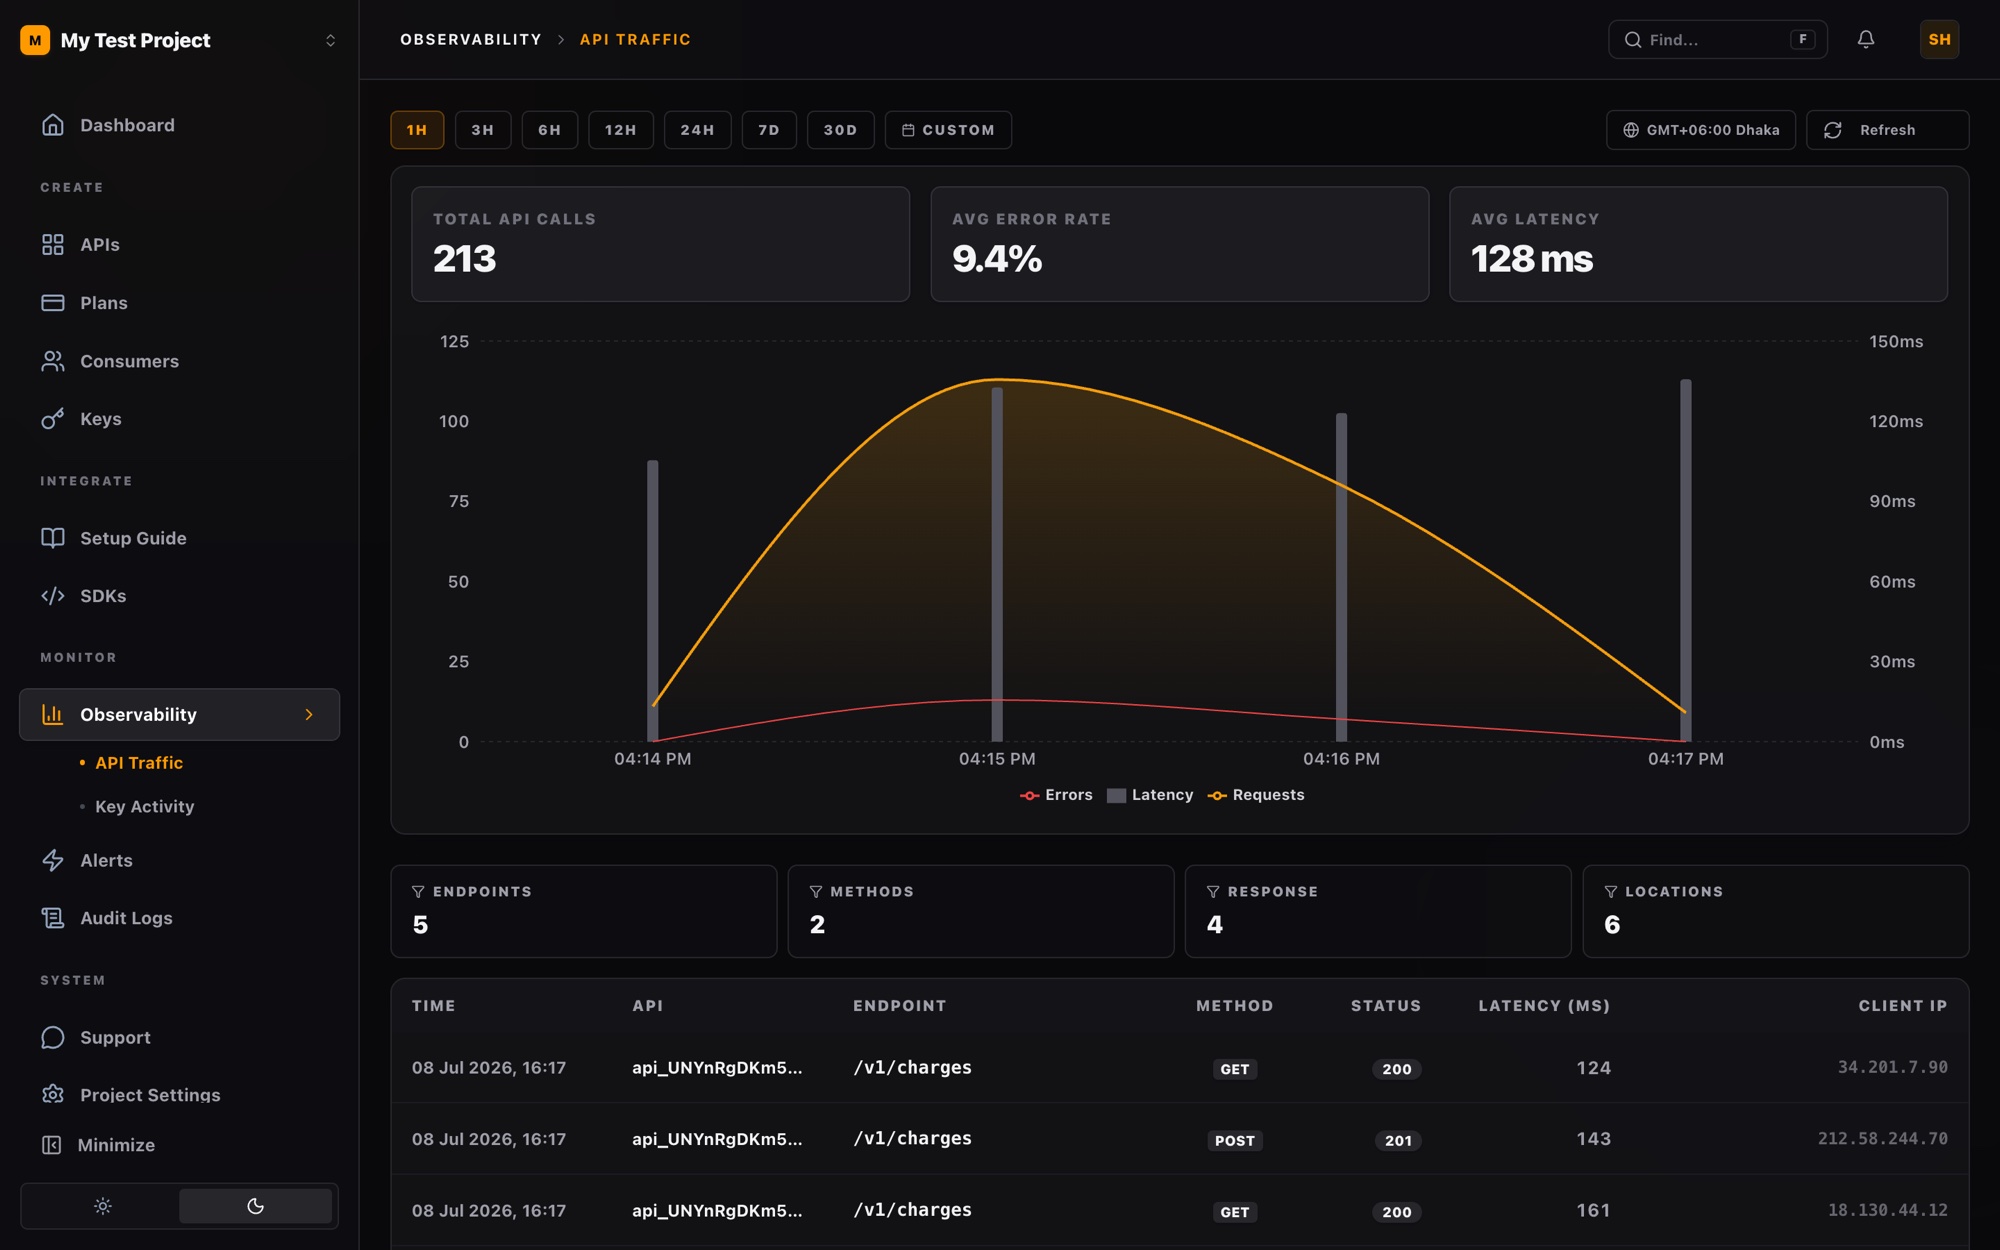Click the APIs grid icon
The height and width of the screenshot is (1250, 2000).
[53, 244]
